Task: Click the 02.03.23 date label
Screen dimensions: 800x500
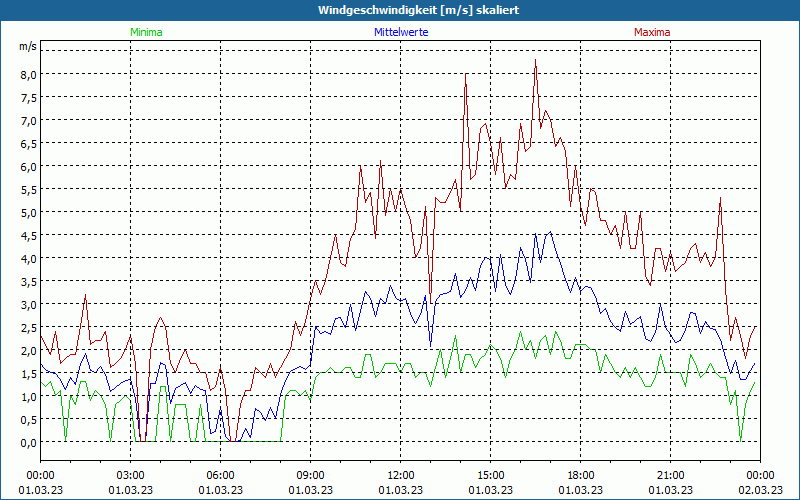Action: coord(760,490)
